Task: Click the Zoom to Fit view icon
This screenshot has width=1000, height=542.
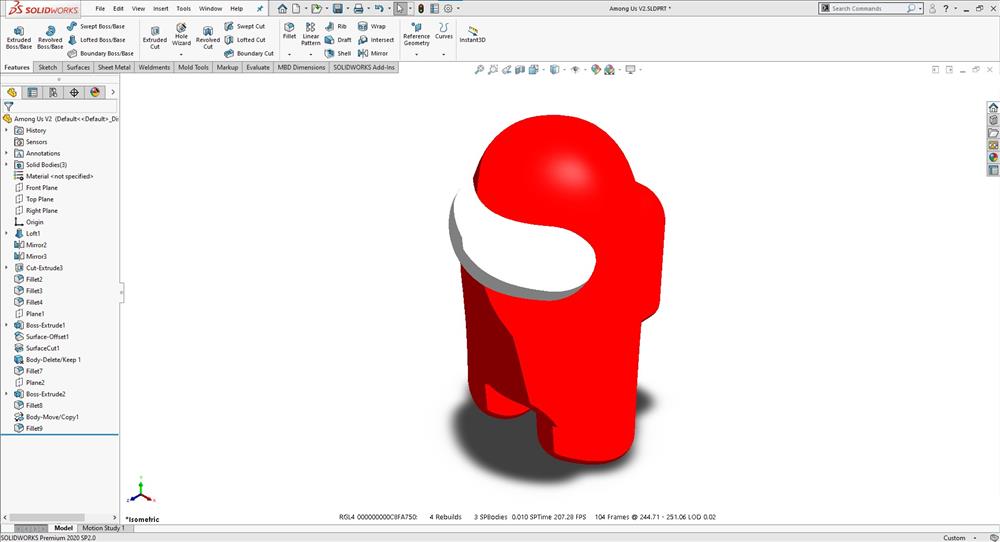Action: [479, 70]
